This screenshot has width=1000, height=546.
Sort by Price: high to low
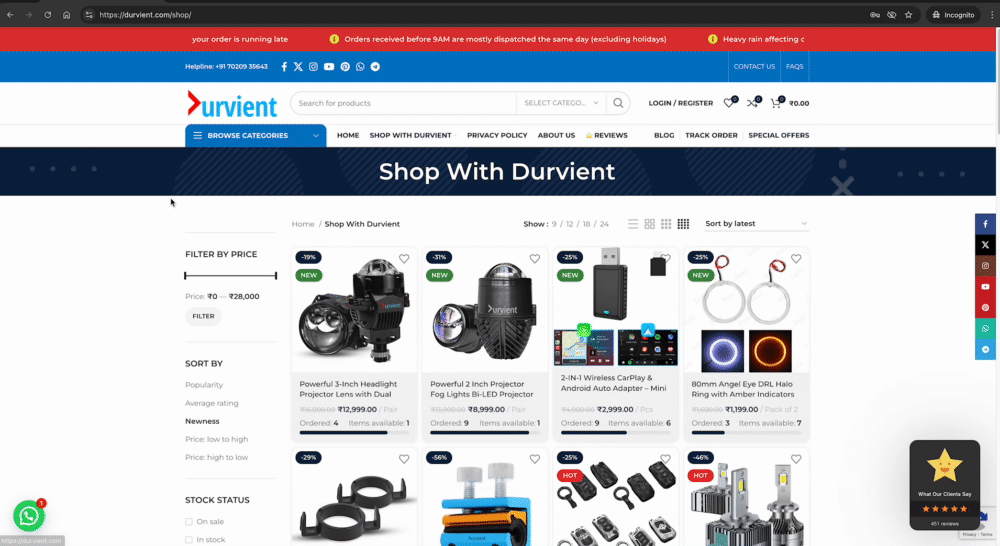pos(216,457)
